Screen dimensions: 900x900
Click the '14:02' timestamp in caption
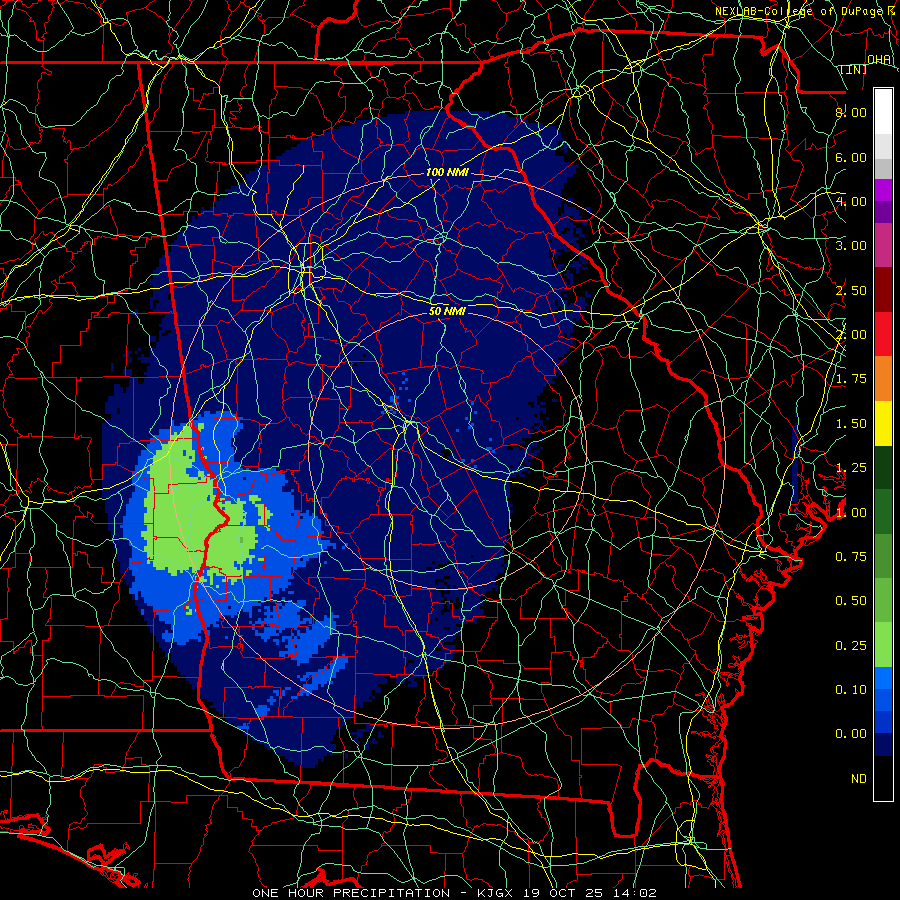pos(635,893)
